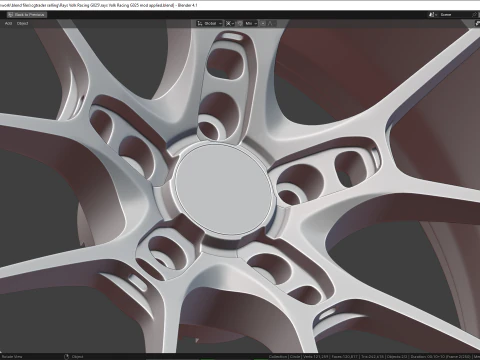Open the proportional editing falloff curve
480x360 pixels.
271,23
